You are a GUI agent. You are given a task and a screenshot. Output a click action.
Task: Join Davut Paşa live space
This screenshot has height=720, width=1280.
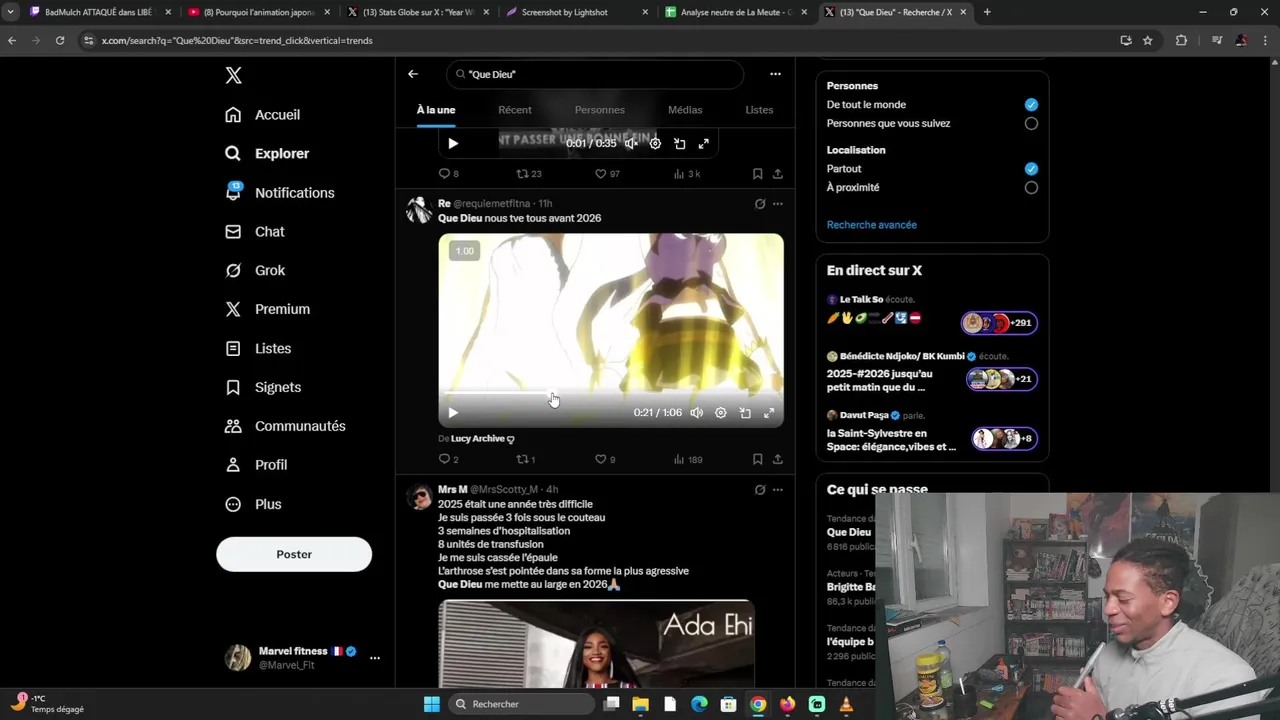(932, 432)
